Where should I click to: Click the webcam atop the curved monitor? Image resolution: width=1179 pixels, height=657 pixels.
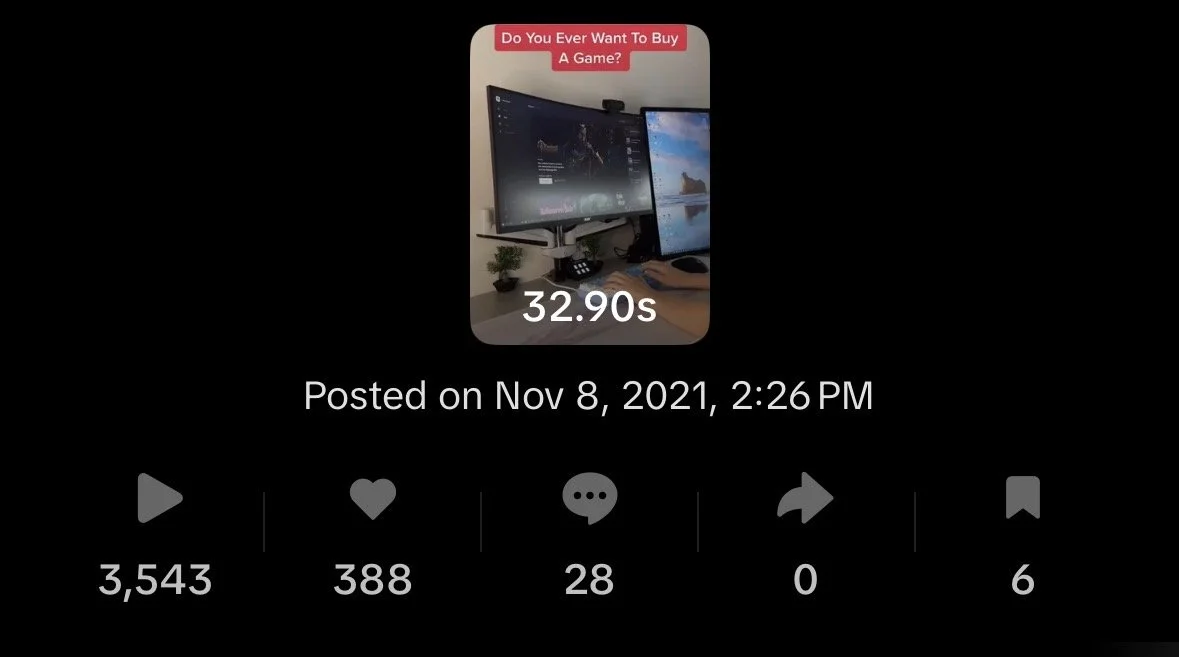(612, 105)
